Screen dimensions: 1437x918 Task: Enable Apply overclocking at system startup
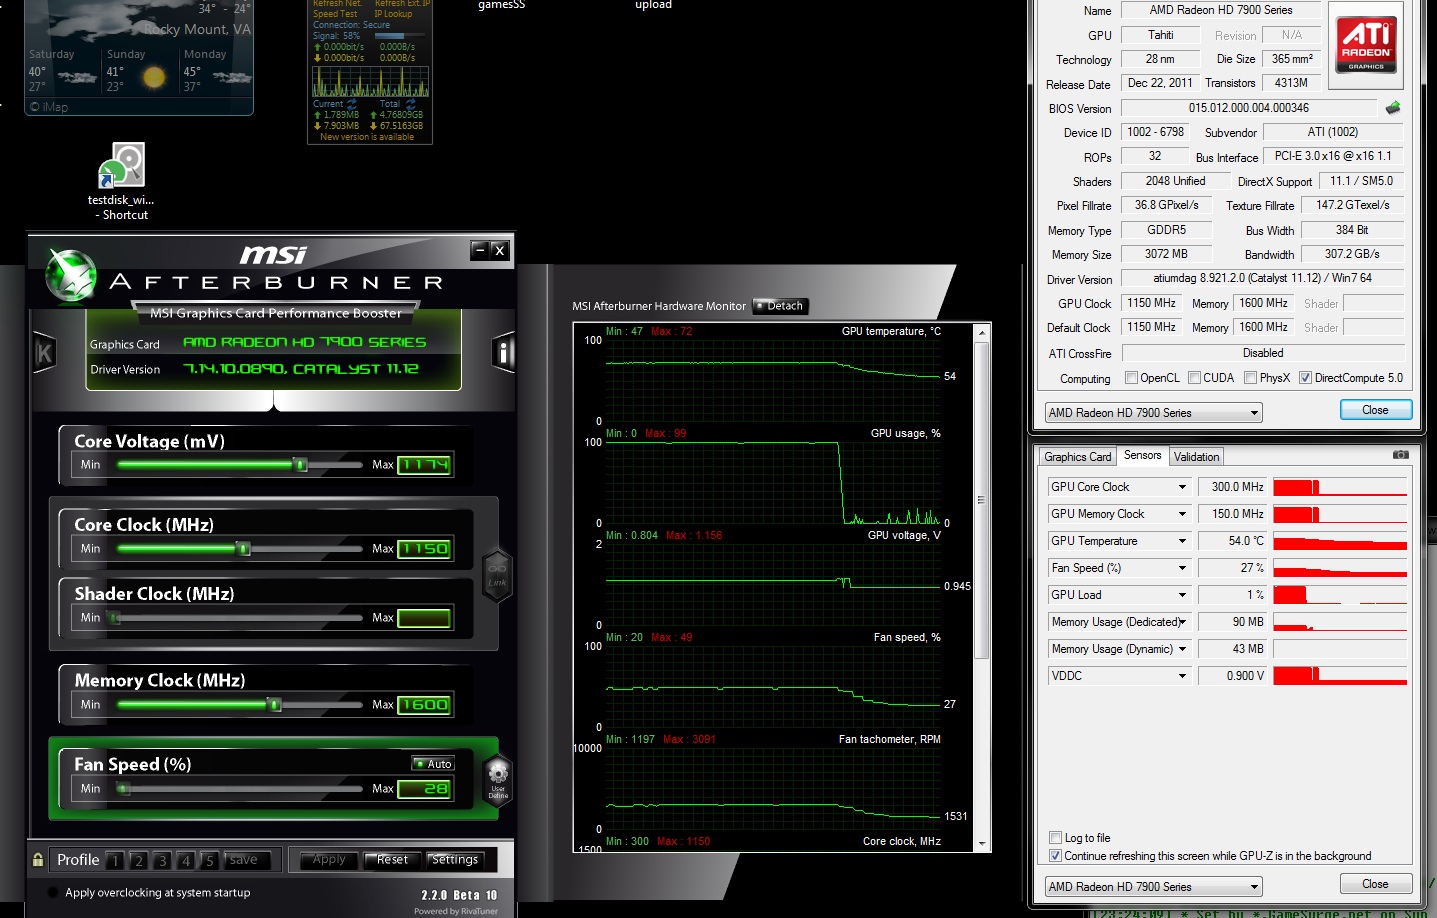tap(52, 893)
